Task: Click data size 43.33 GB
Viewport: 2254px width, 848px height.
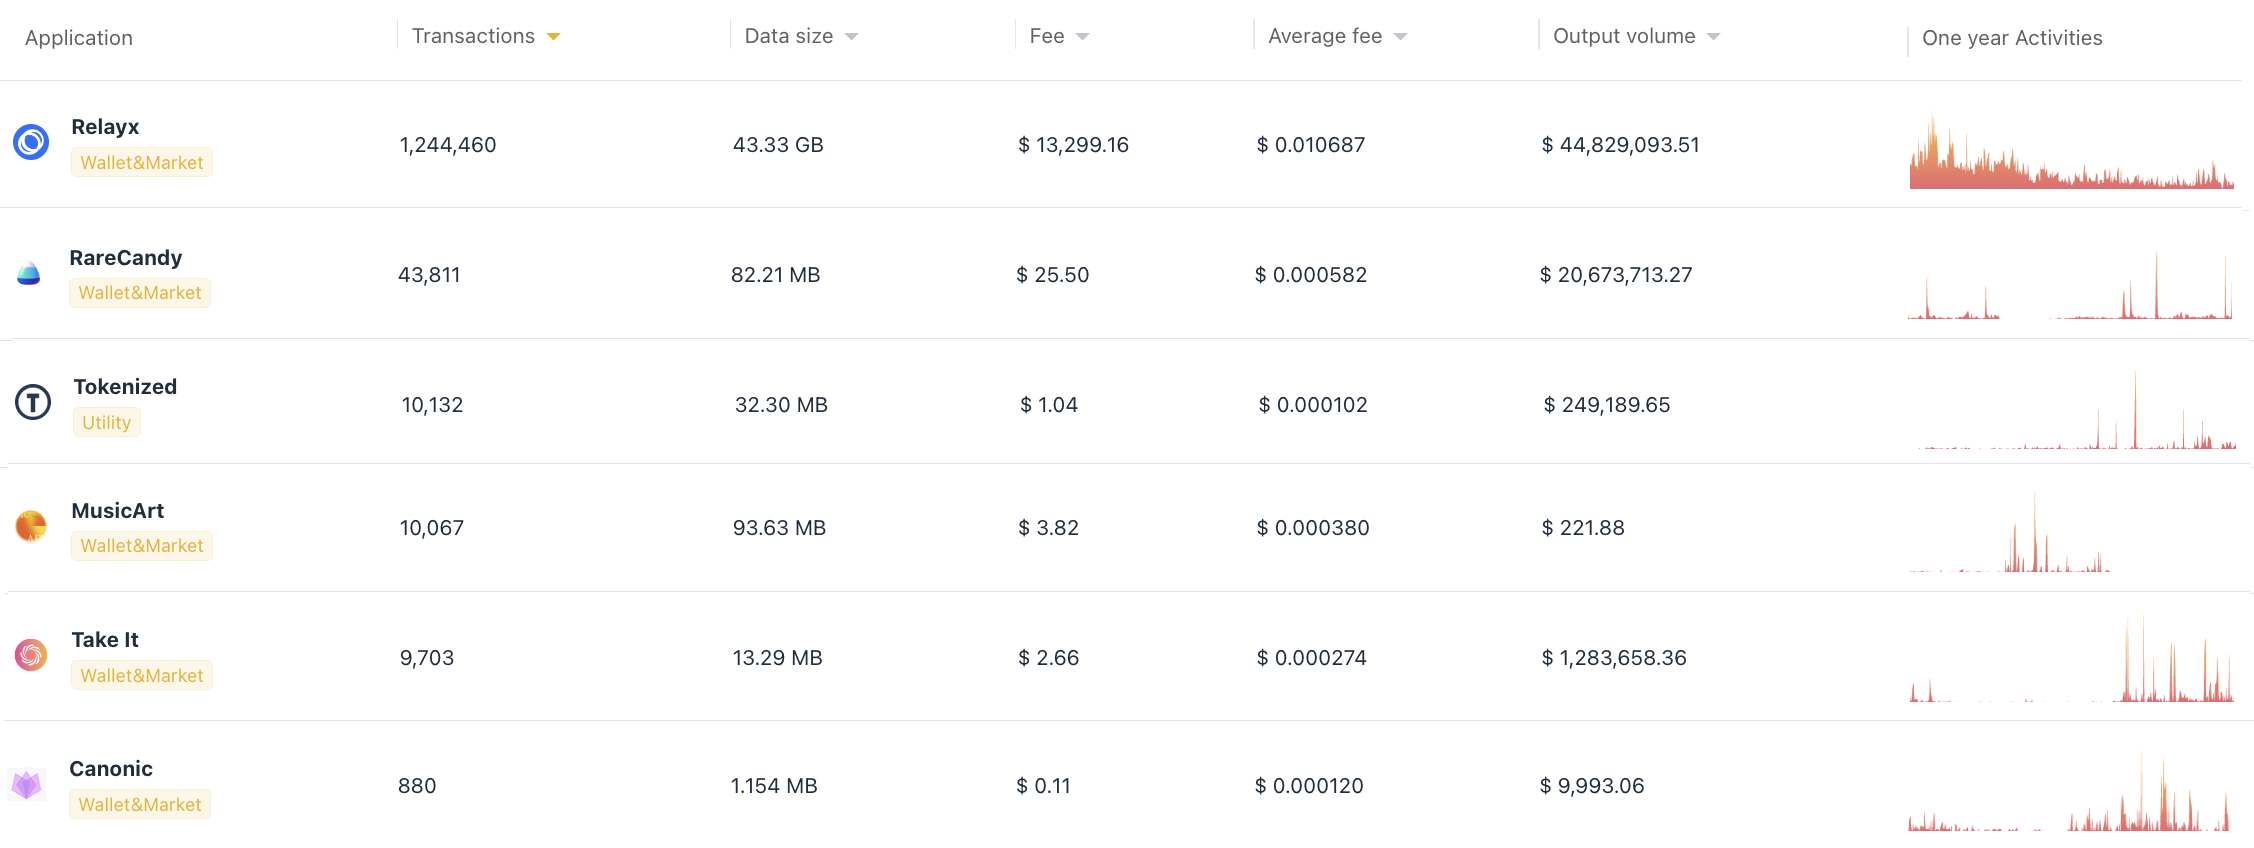Action: 778,145
